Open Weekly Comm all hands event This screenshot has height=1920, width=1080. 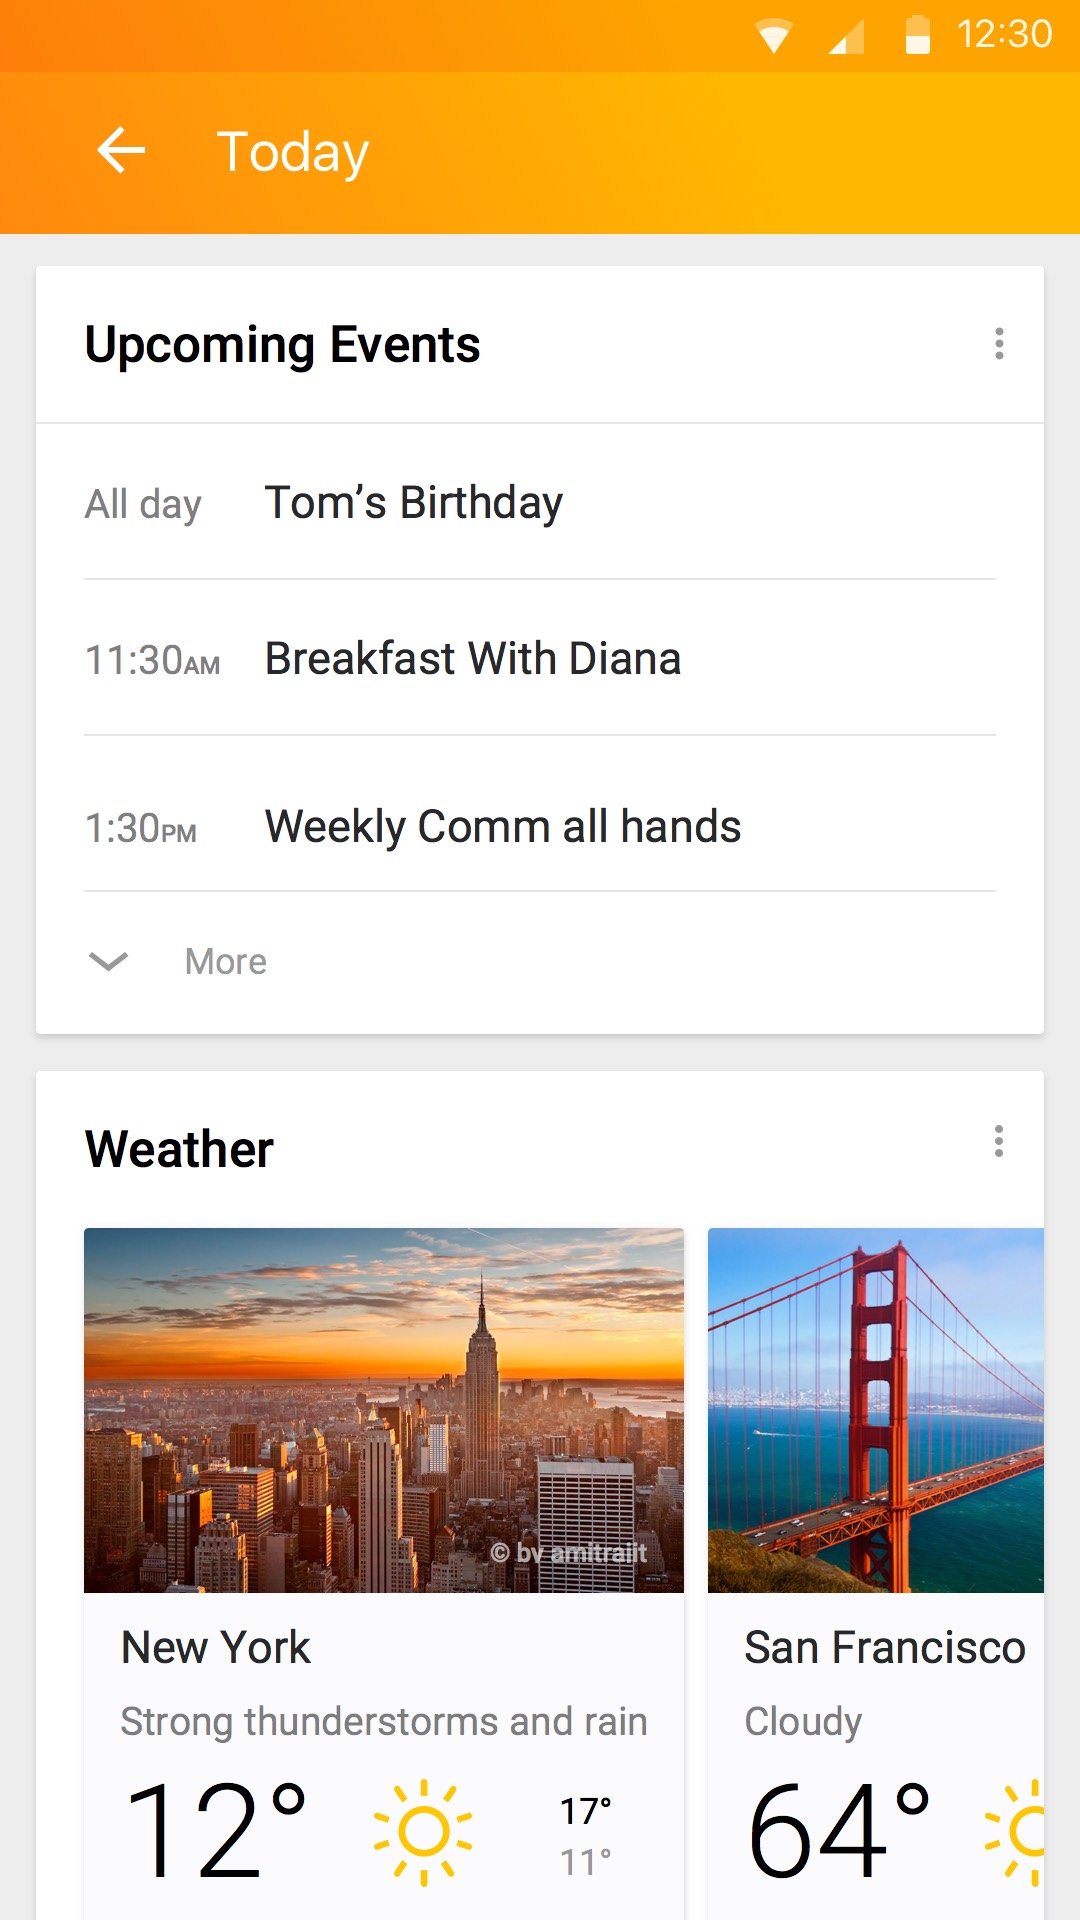(x=502, y=827)
